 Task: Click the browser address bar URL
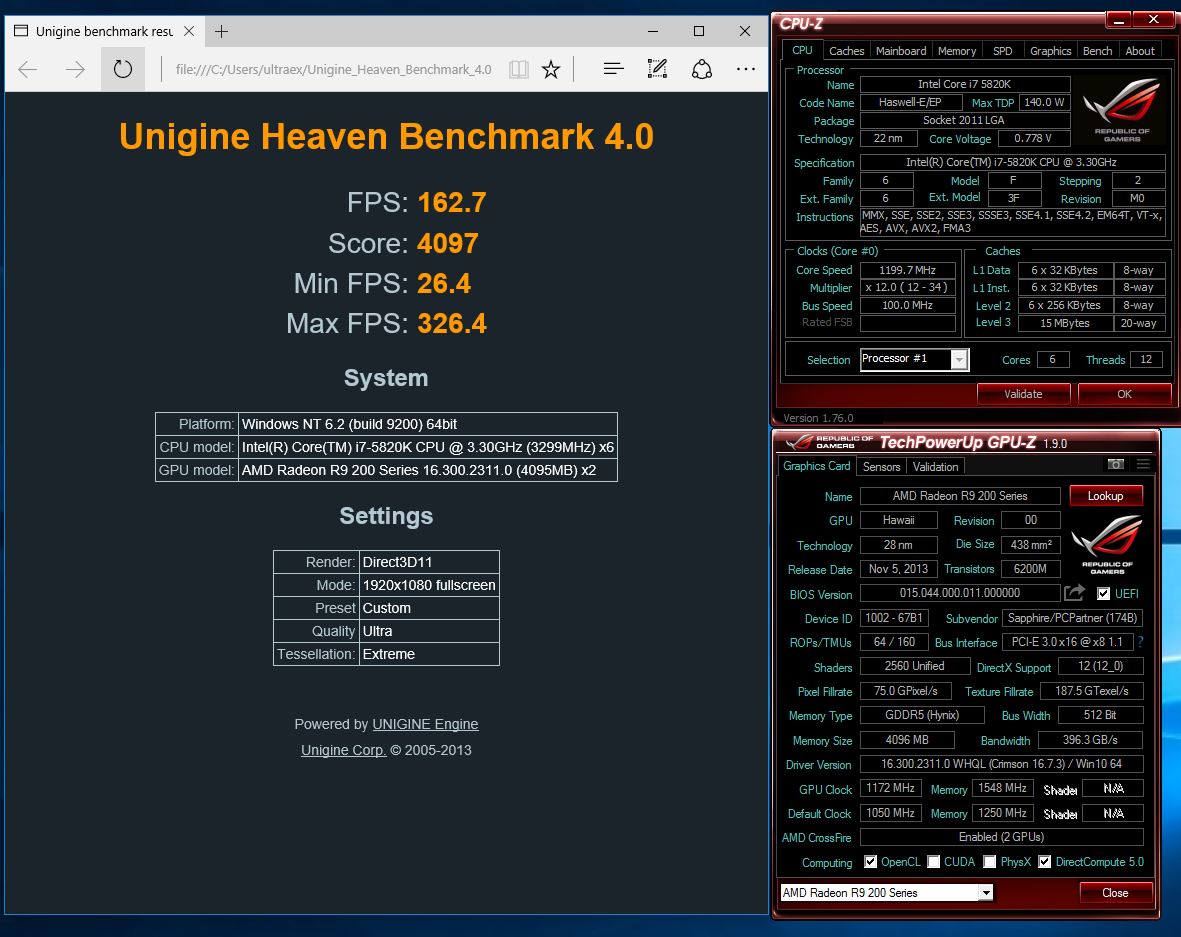point(333,69)
